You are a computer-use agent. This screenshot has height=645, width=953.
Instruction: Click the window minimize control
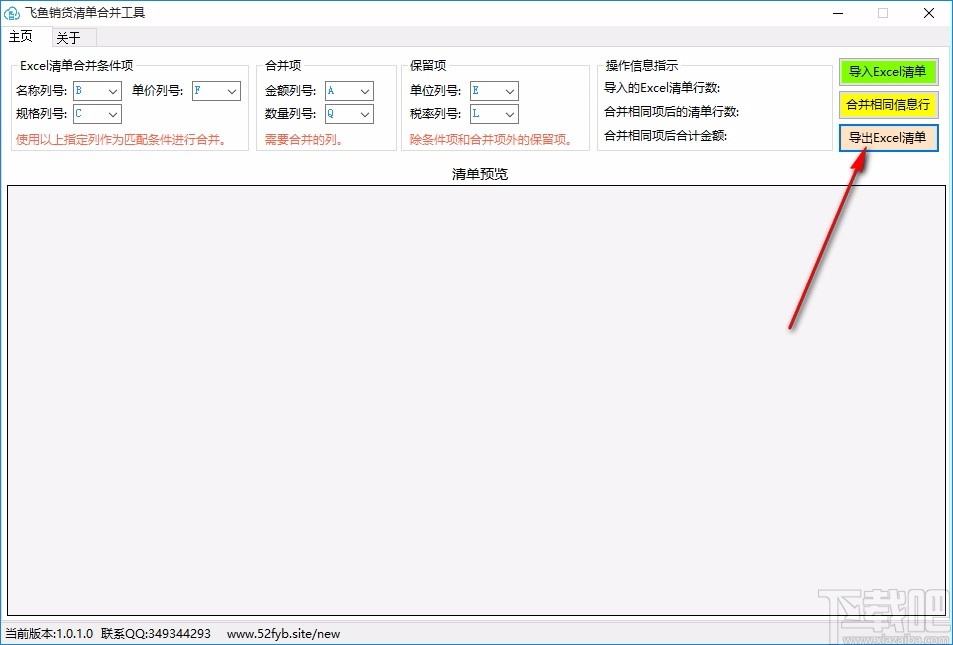point(837,13)
